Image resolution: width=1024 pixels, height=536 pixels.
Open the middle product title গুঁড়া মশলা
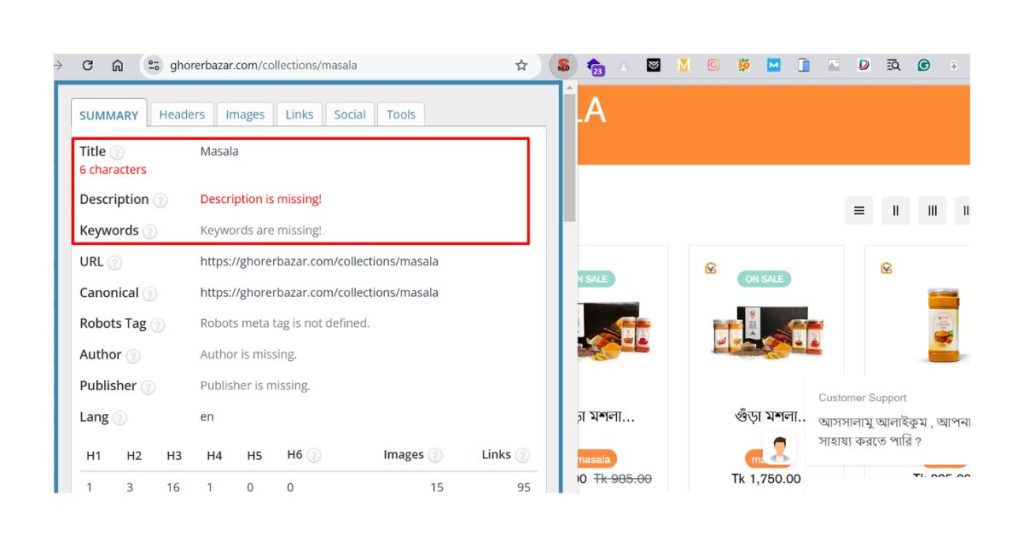coord(771,416)
